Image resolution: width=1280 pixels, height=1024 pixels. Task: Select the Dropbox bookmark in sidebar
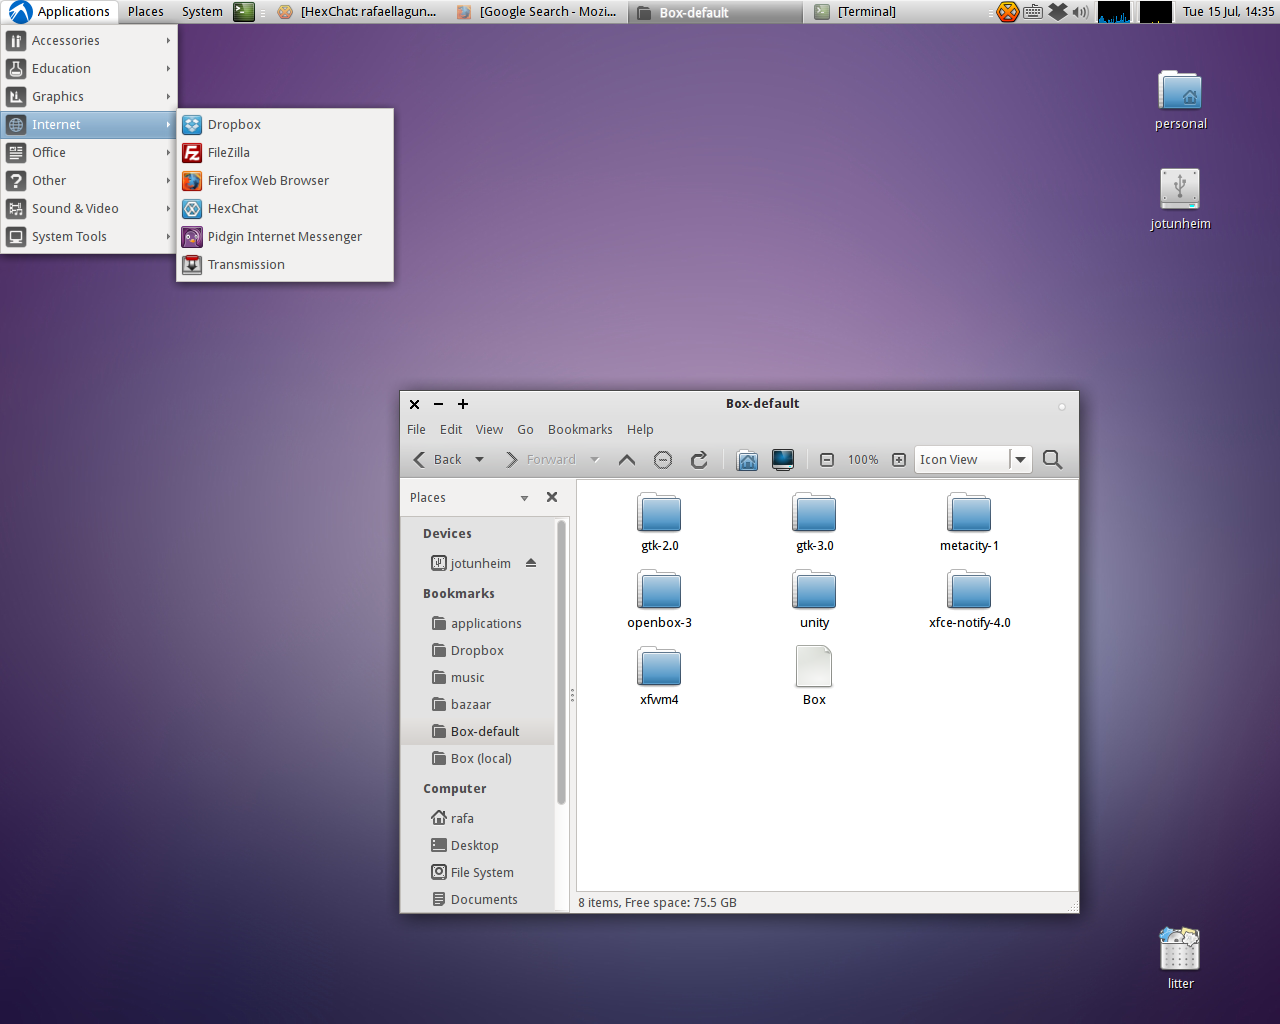click(x=477, y=651)
